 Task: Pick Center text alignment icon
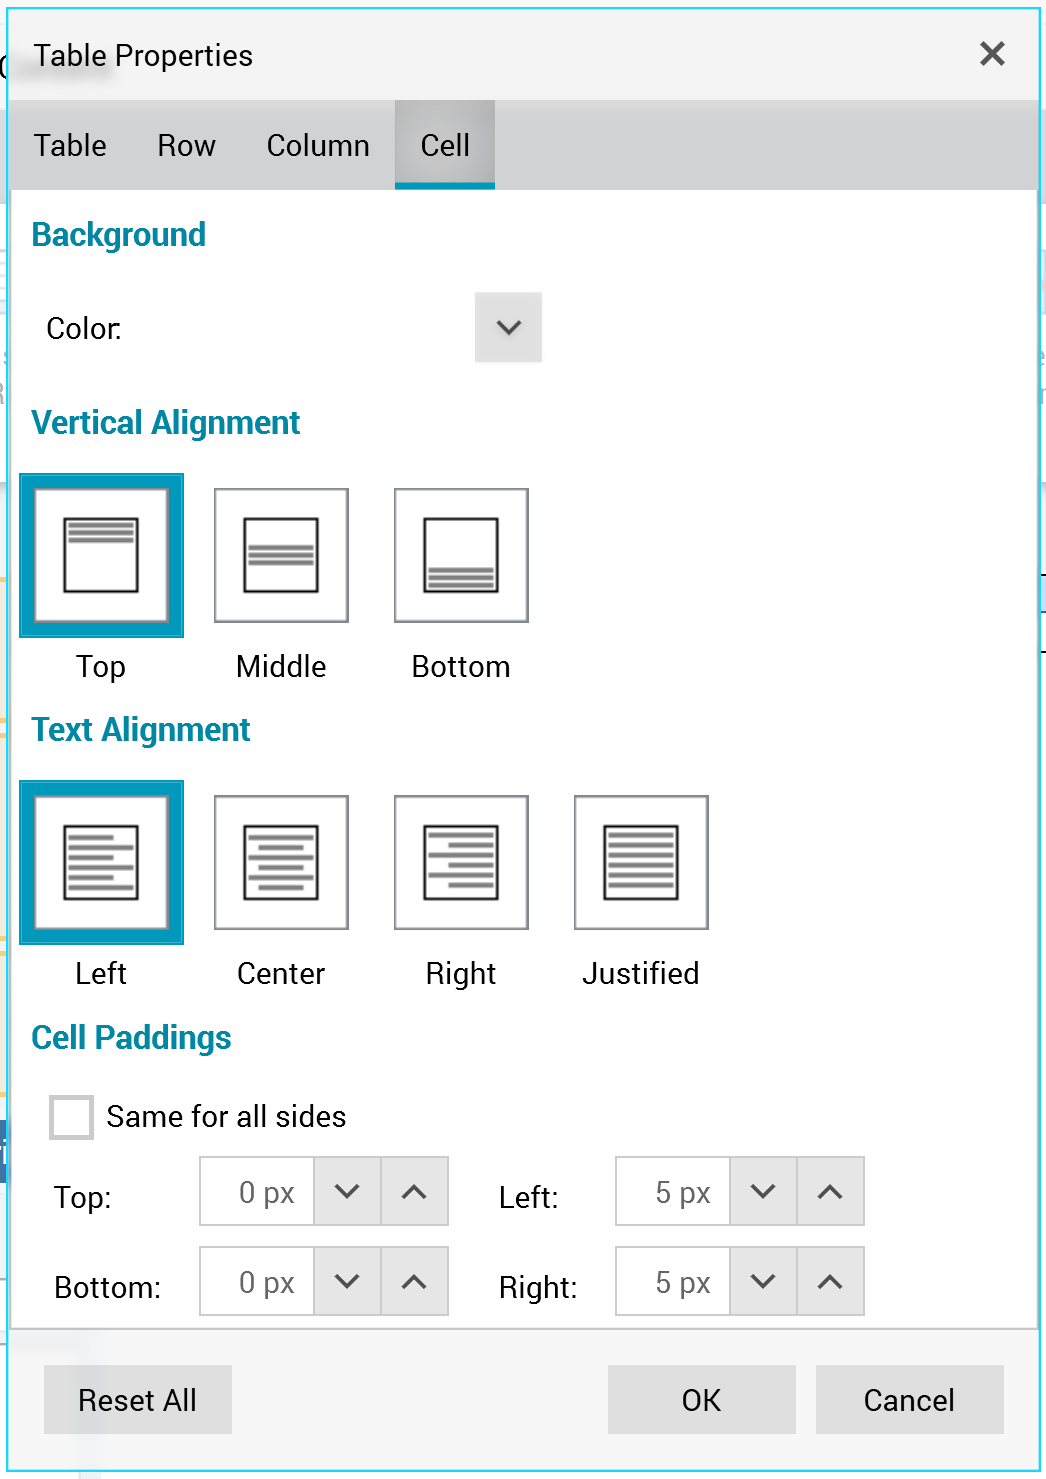(281, 862)
